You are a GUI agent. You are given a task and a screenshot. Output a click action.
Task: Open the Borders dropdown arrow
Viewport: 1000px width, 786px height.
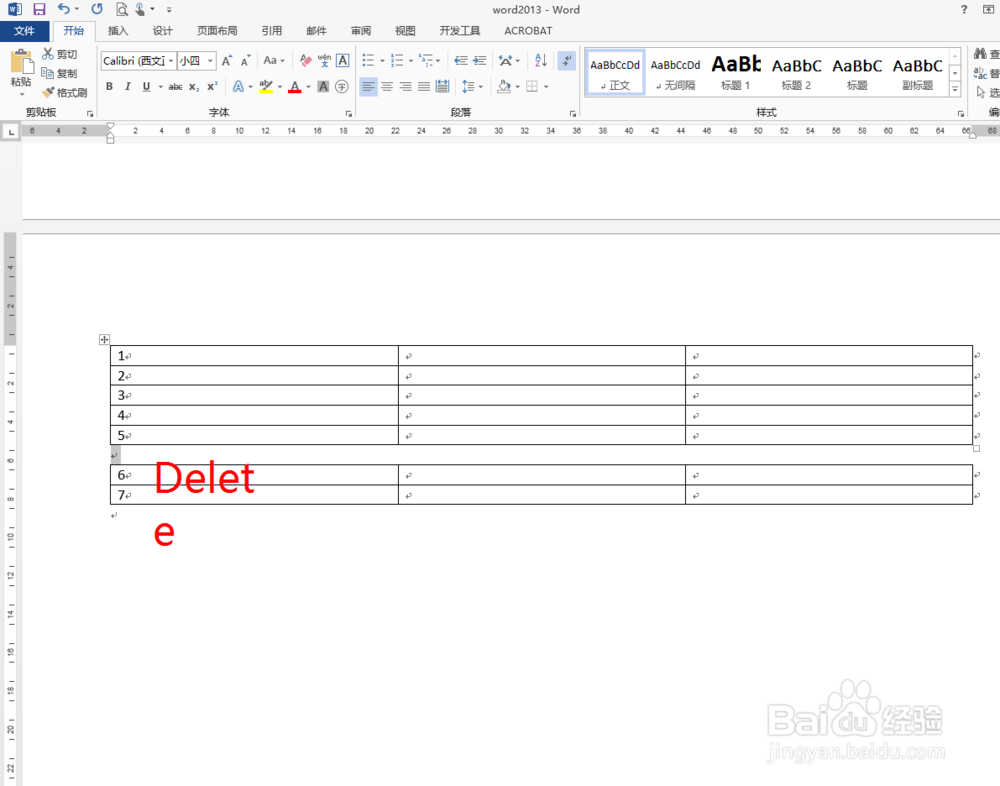(547, 86)
